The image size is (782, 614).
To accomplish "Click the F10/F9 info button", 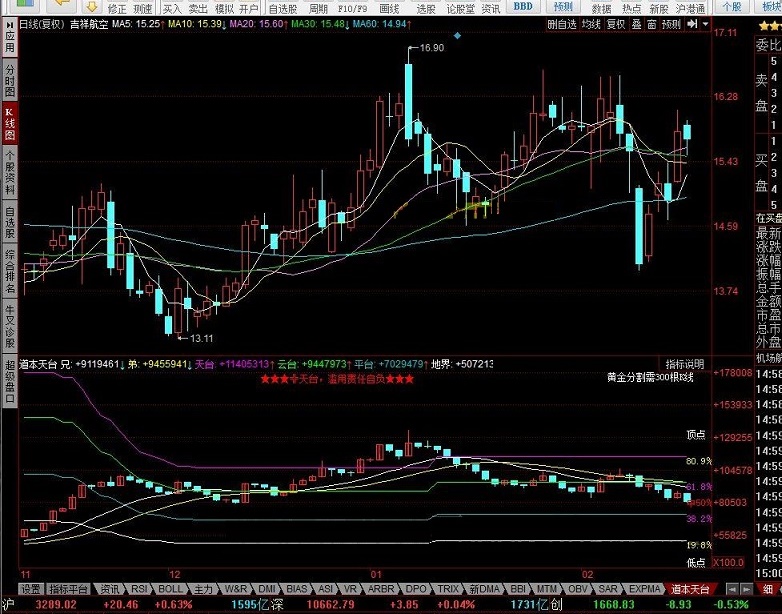I will (352, 8).
